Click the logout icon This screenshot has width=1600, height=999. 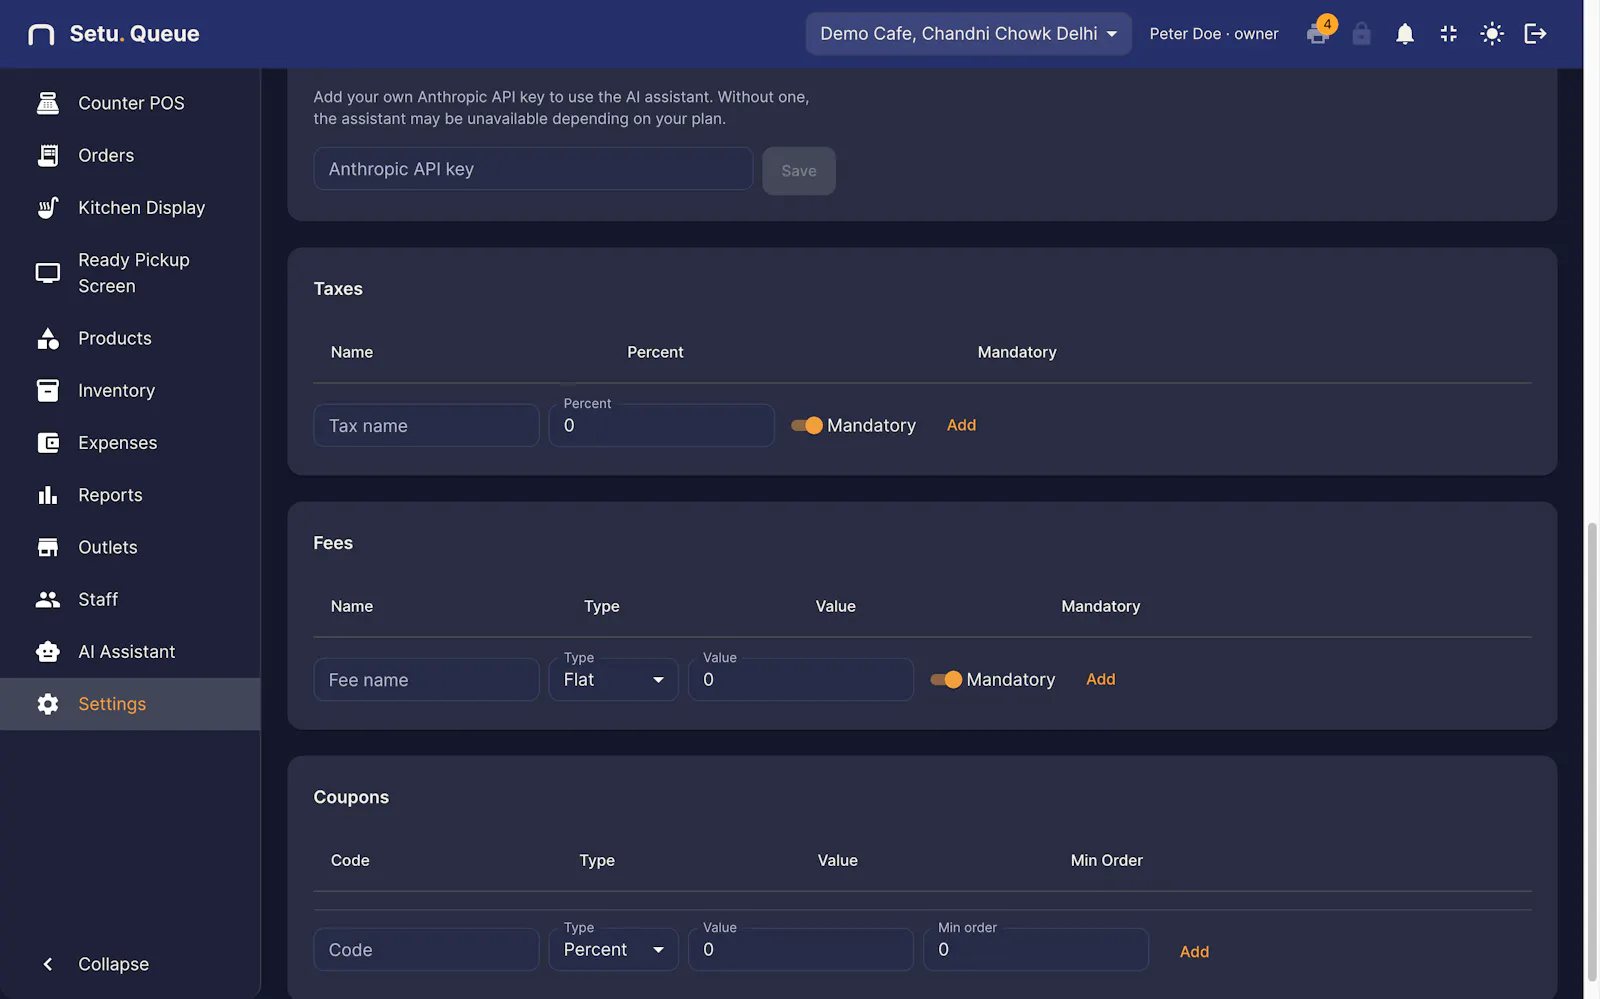coord(1535,34)
